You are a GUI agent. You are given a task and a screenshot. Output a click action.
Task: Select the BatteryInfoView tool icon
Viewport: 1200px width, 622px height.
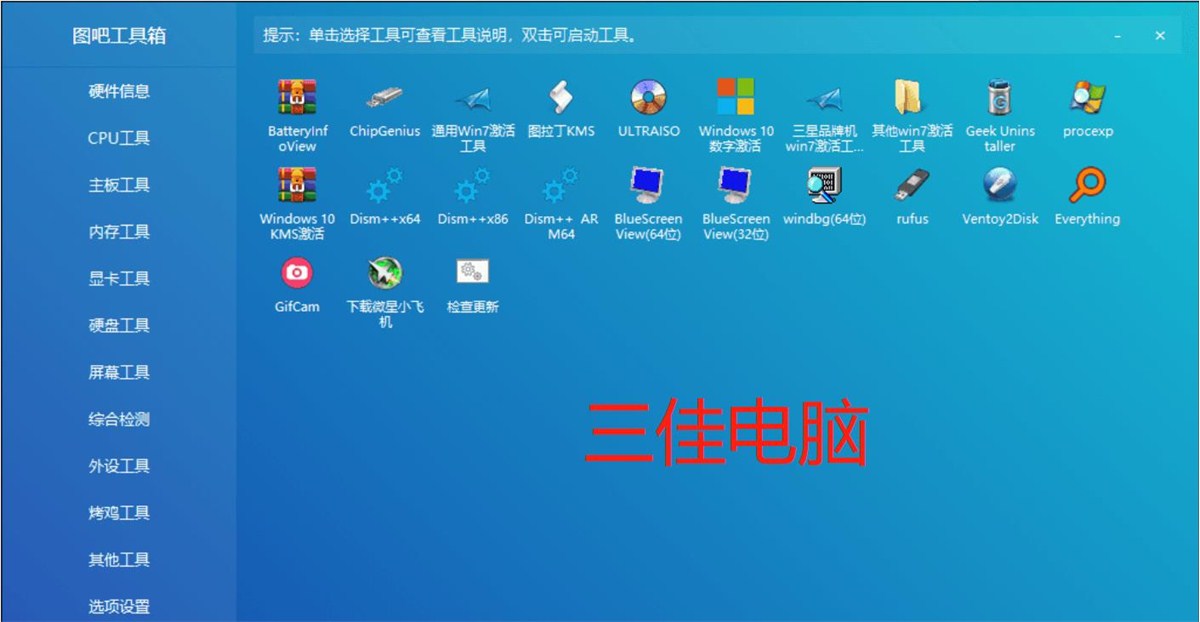click(x=297, y=97)
